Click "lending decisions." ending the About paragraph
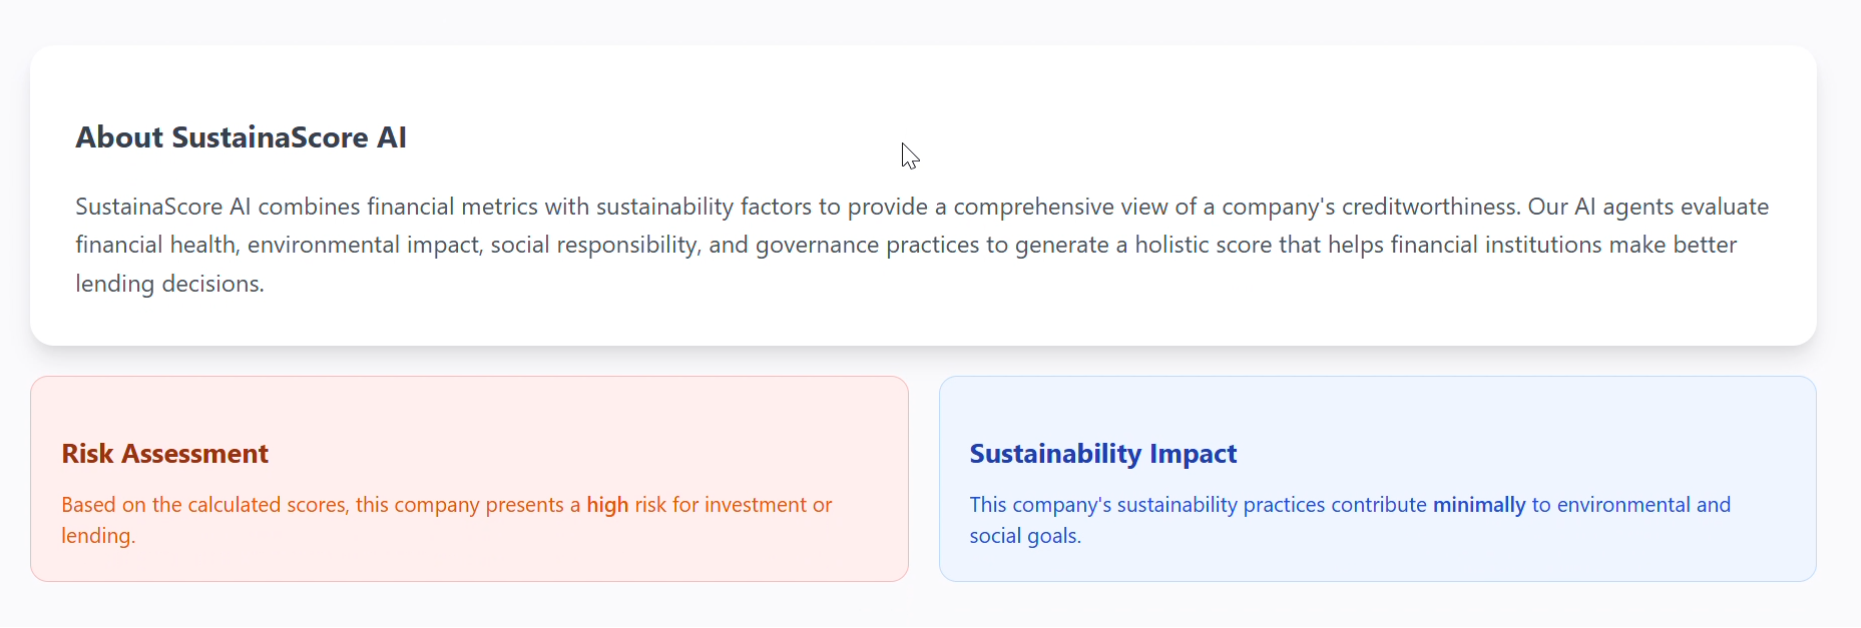 tap(170, 284)
